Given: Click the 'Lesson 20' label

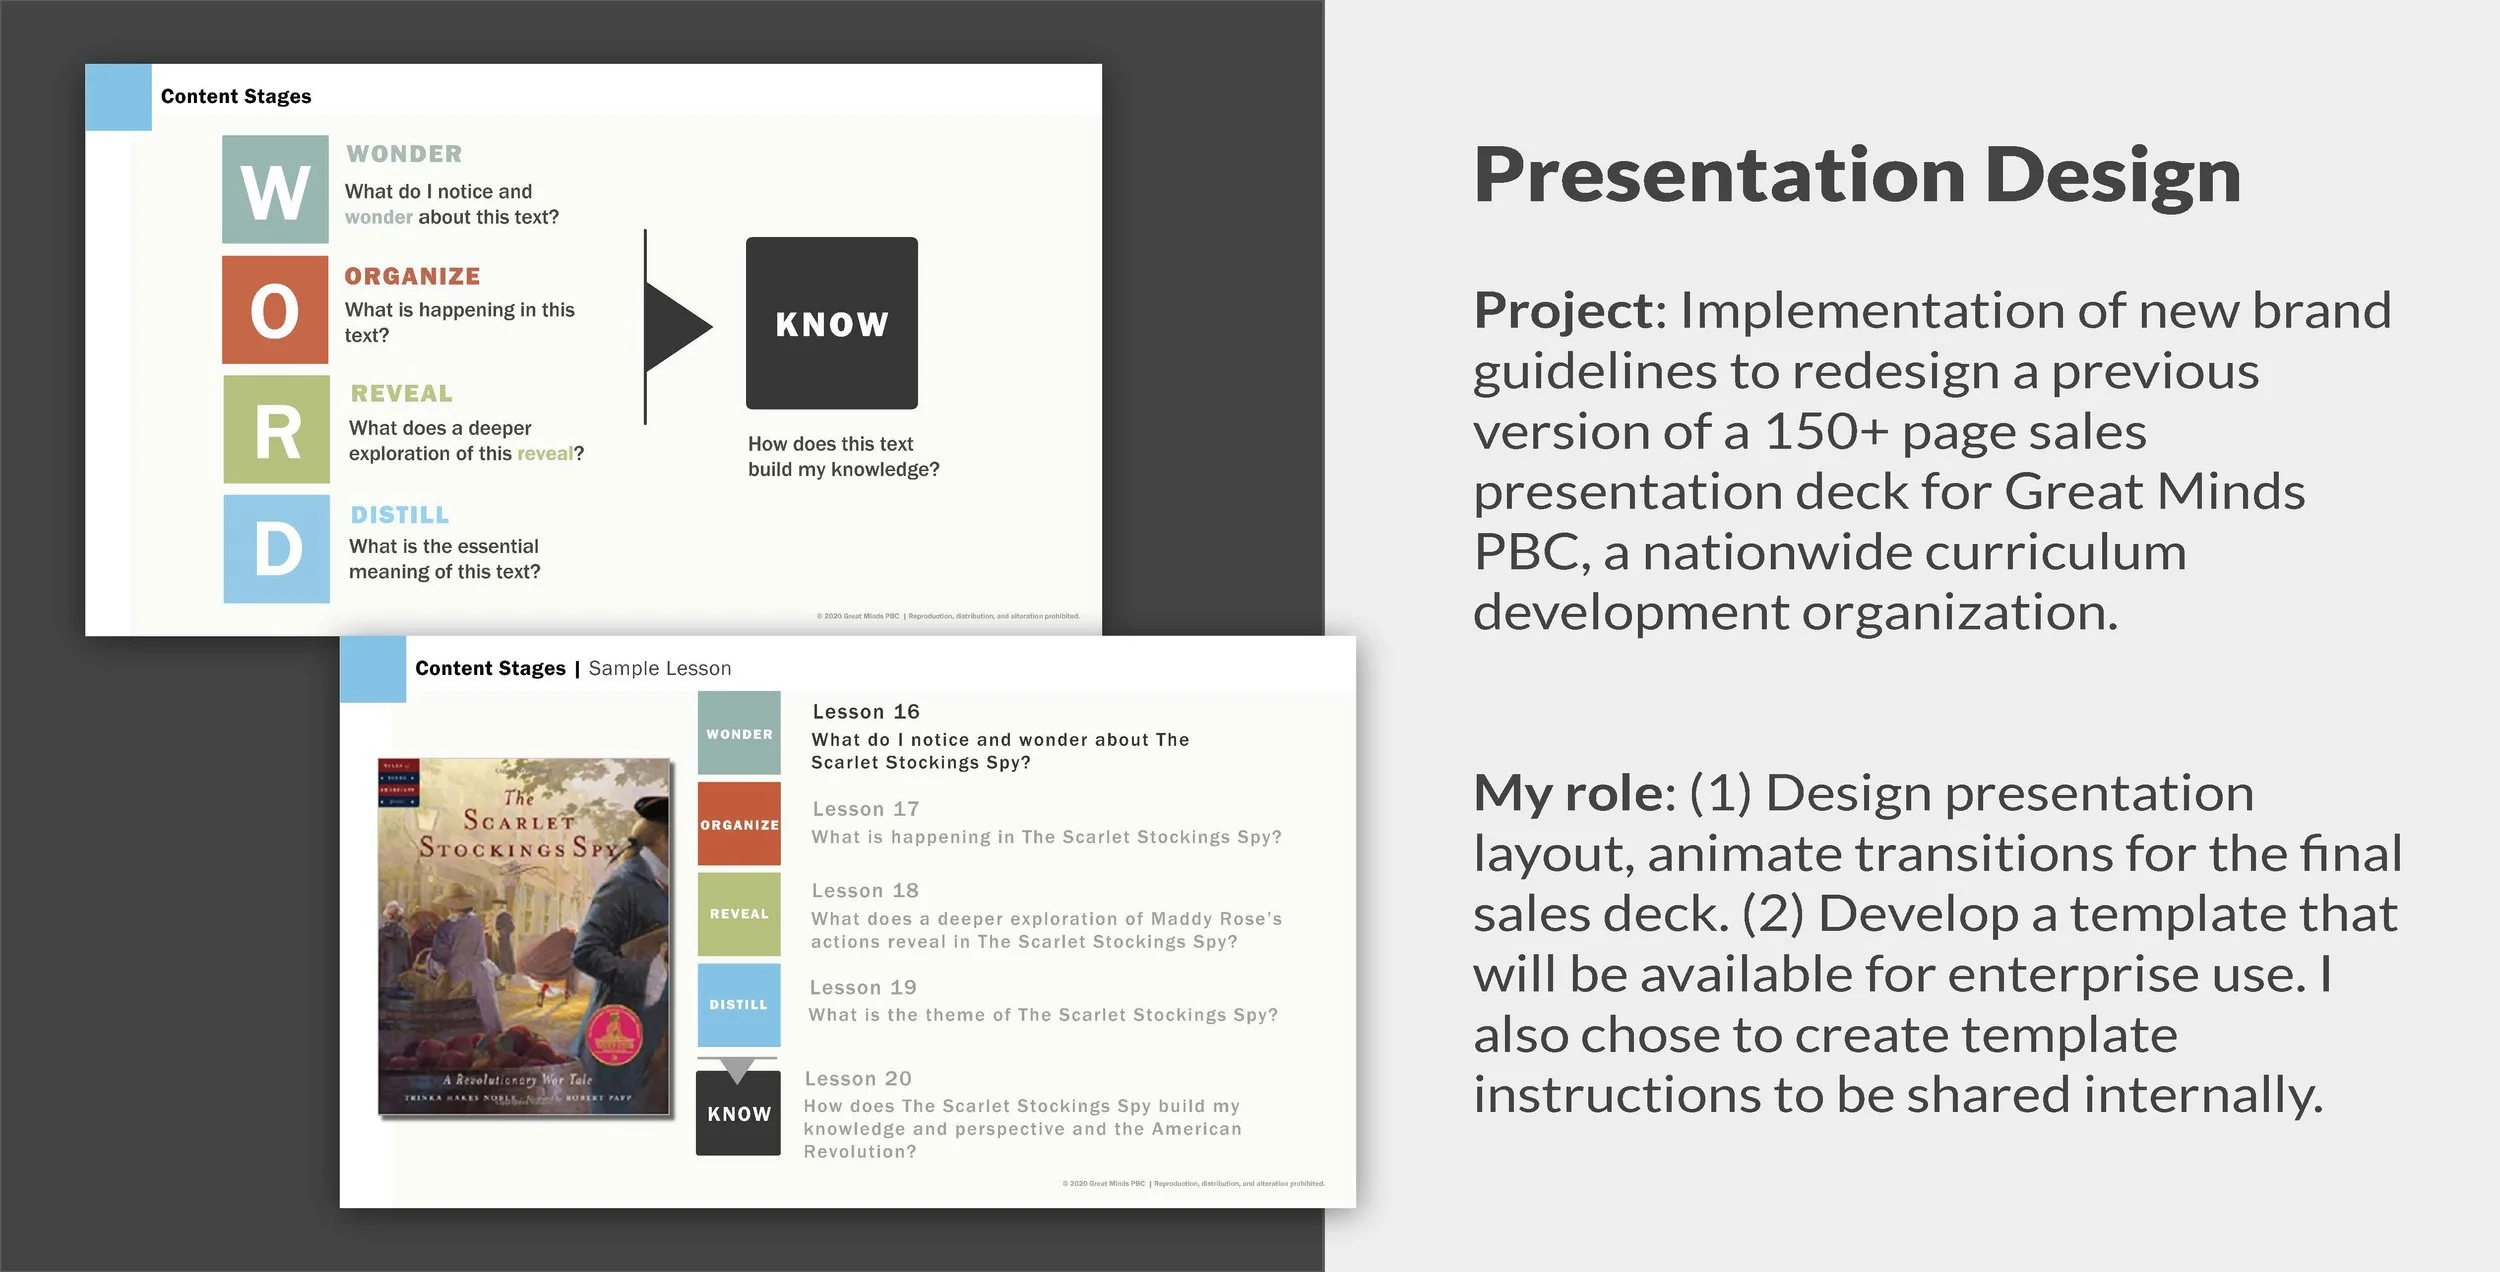Looking at the screenshot, I should tap(858, 1078).
